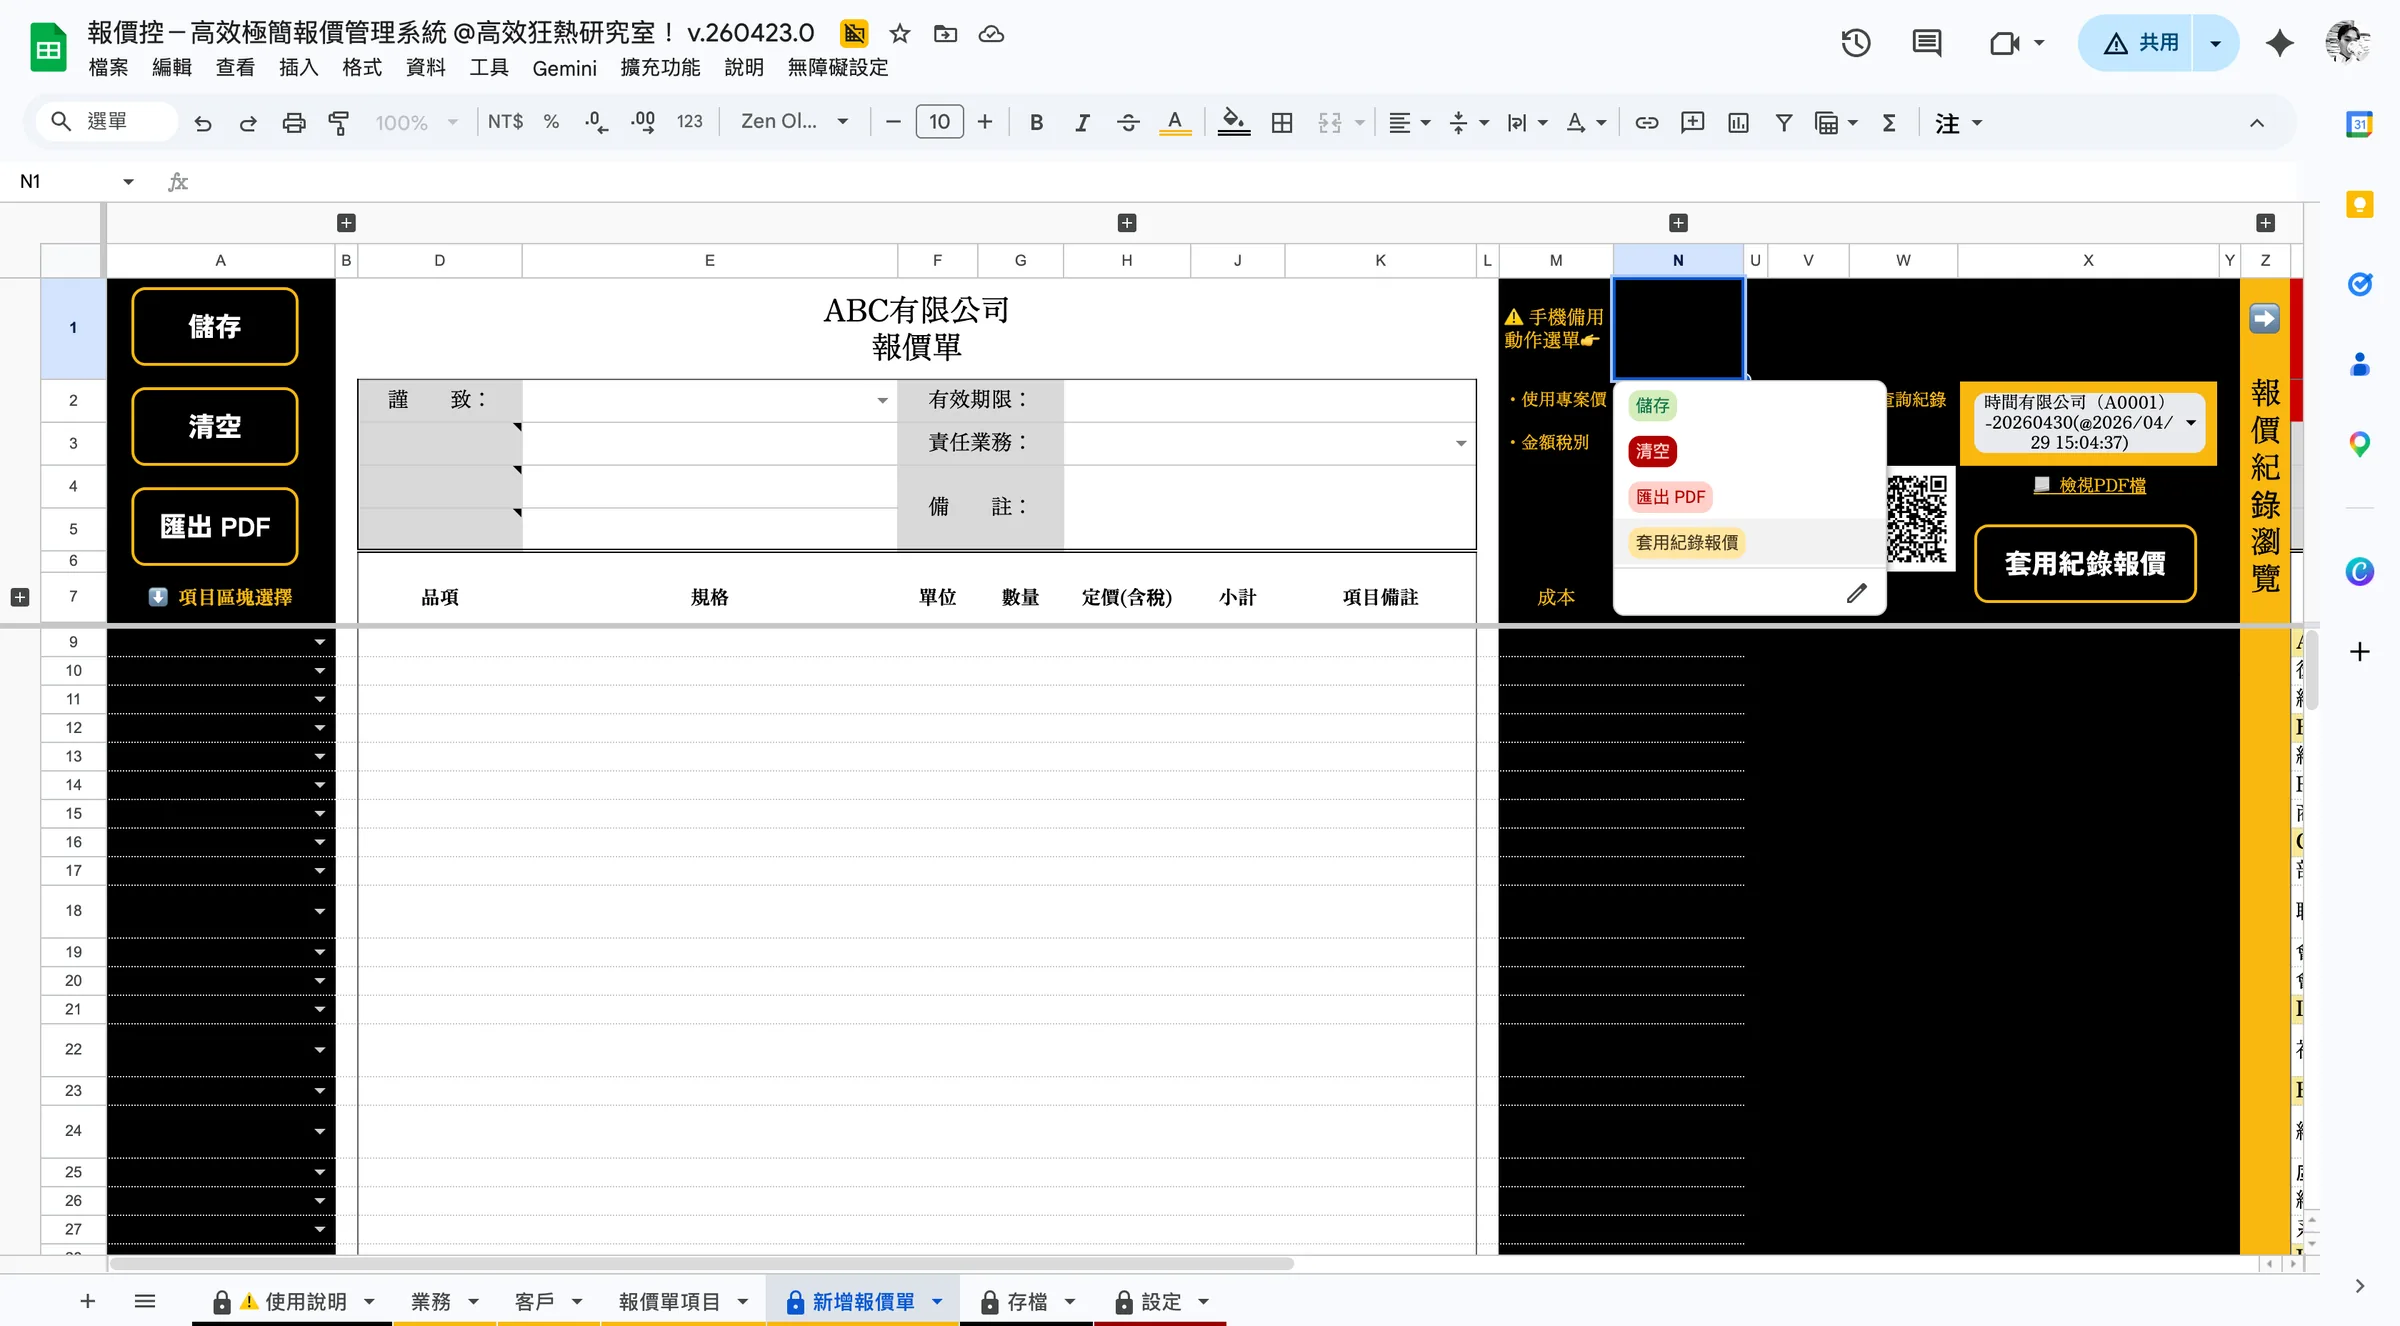Open the 擴充功能 menu

click(x=660, y=67)
